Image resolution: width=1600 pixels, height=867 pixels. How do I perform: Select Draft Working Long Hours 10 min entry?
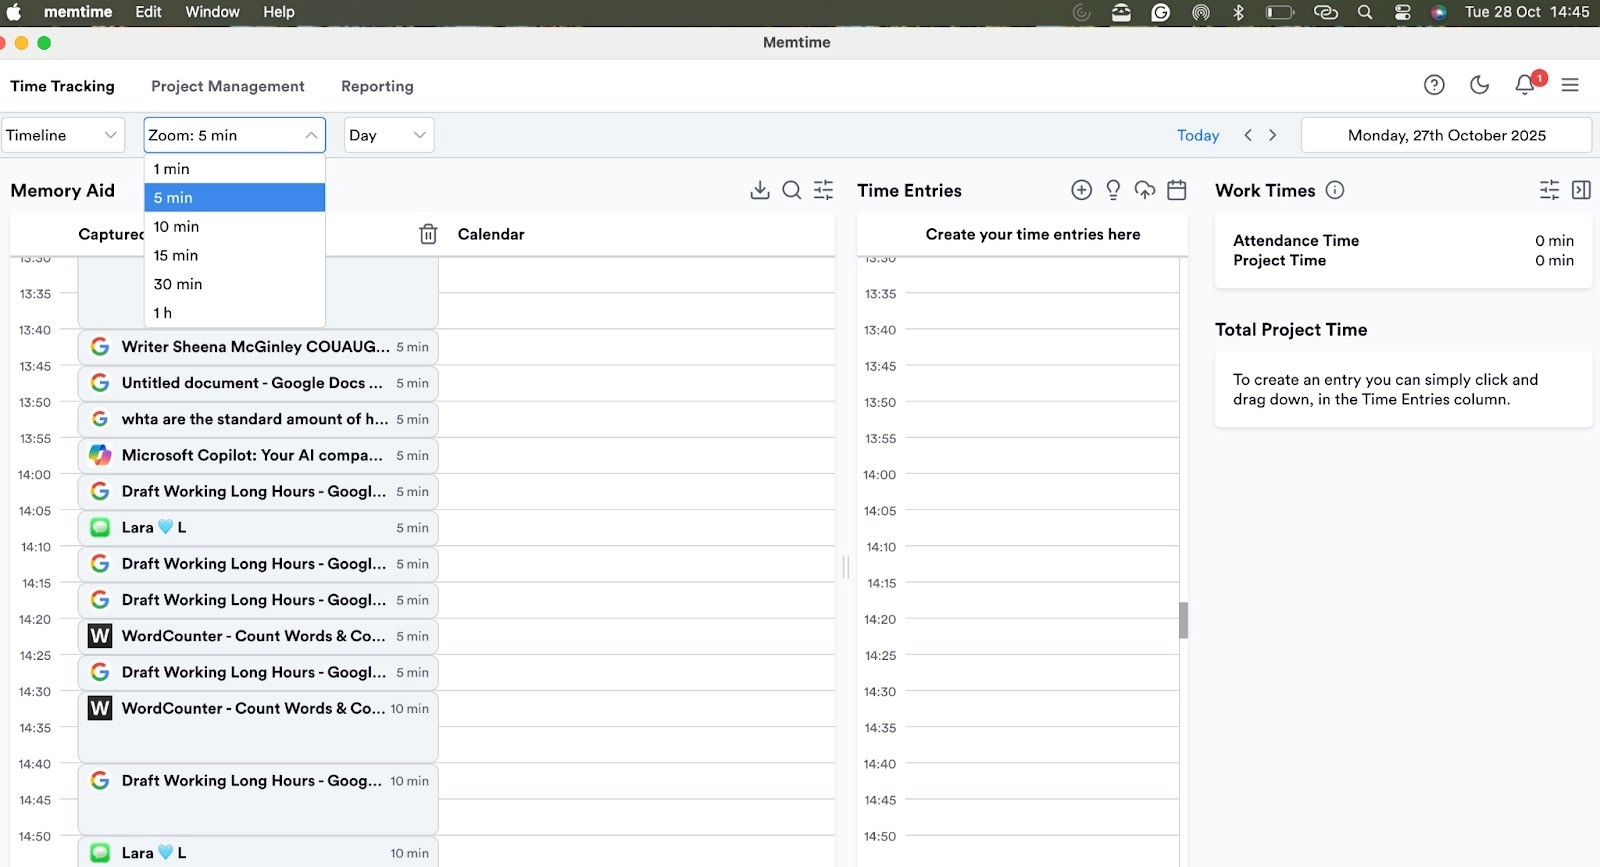coord(258,798)
